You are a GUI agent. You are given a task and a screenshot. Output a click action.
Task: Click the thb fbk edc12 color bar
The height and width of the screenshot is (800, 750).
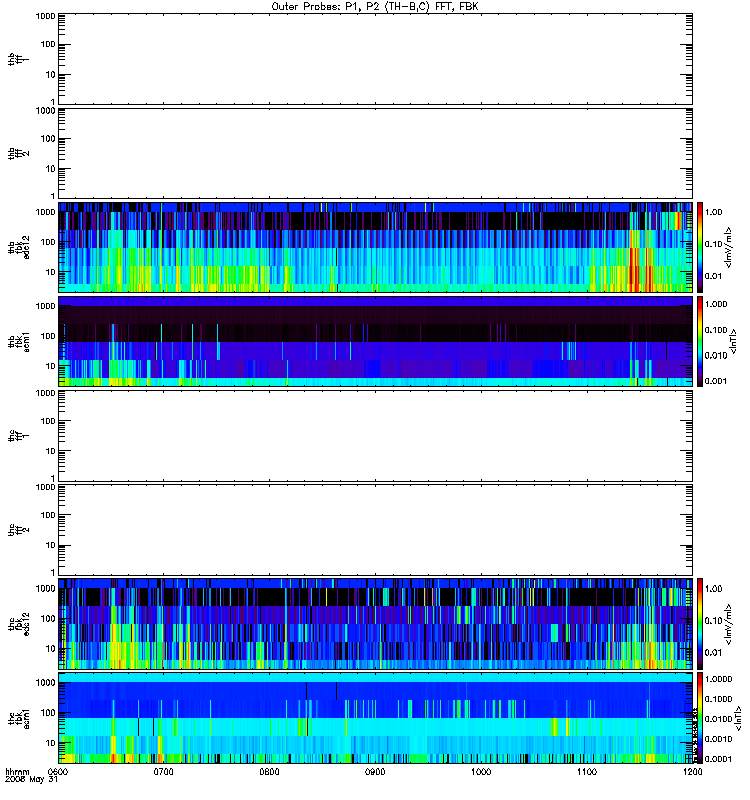[700, 247]
